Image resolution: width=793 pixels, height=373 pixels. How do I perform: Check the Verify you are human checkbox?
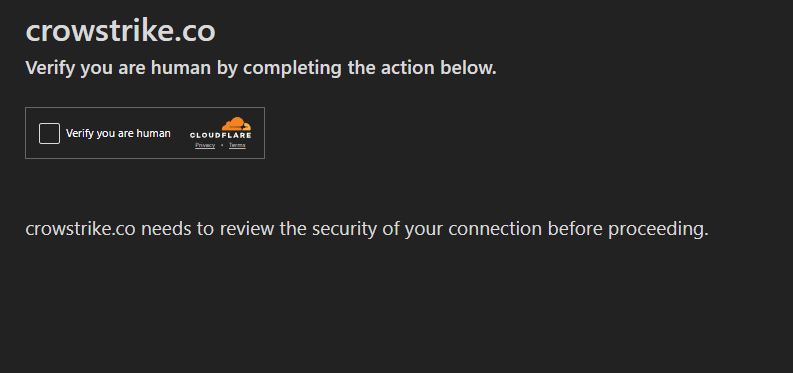point(49,133)
